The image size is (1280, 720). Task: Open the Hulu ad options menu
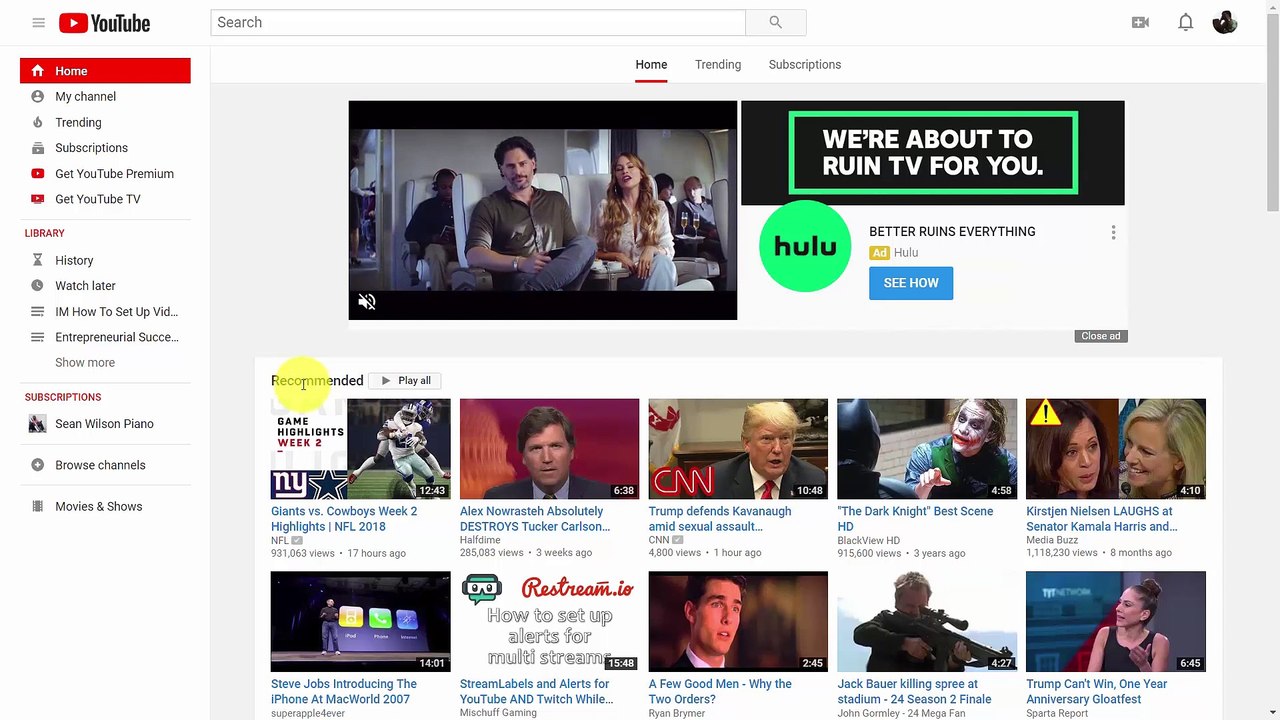(x=1113, y=232)
